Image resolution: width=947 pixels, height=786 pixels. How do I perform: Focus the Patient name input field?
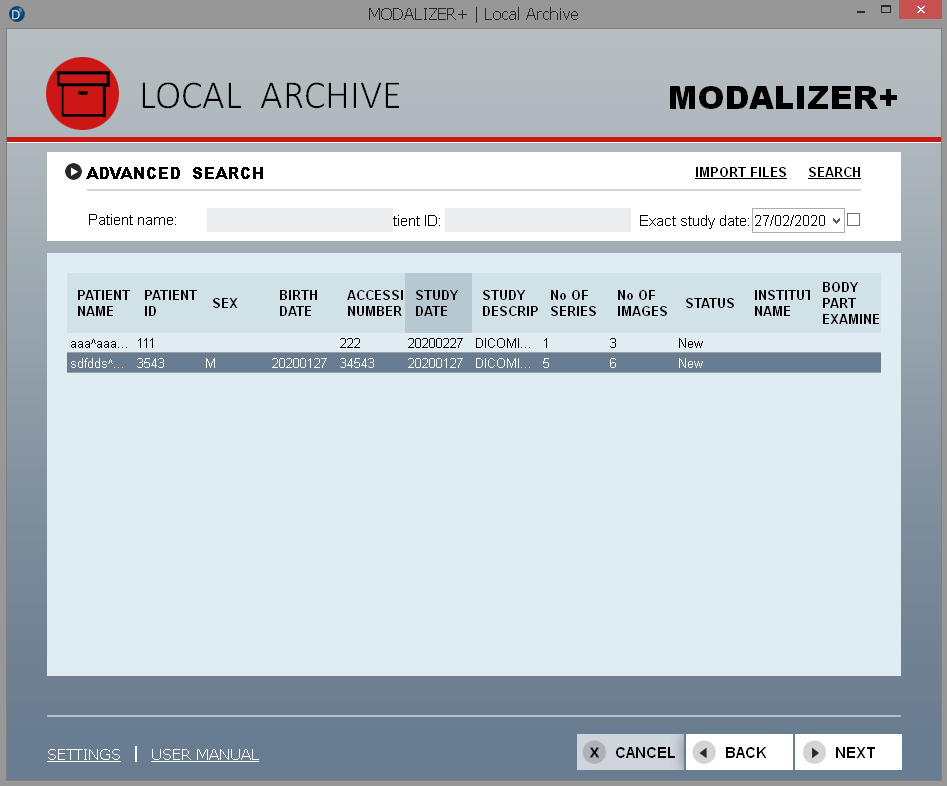299,220
